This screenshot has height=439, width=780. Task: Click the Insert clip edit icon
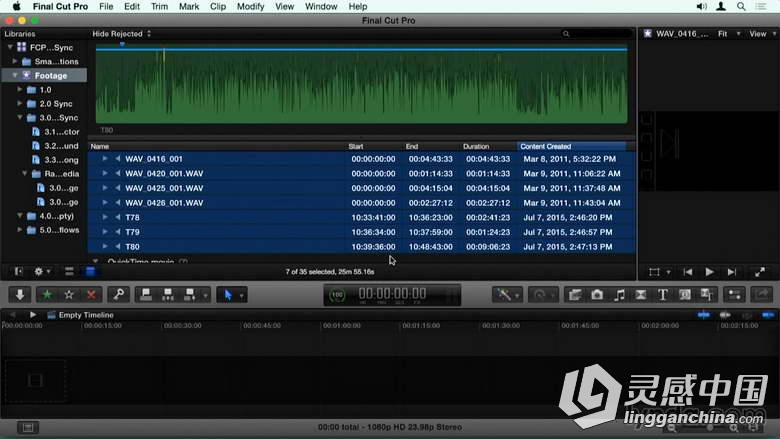coord(168,295)
